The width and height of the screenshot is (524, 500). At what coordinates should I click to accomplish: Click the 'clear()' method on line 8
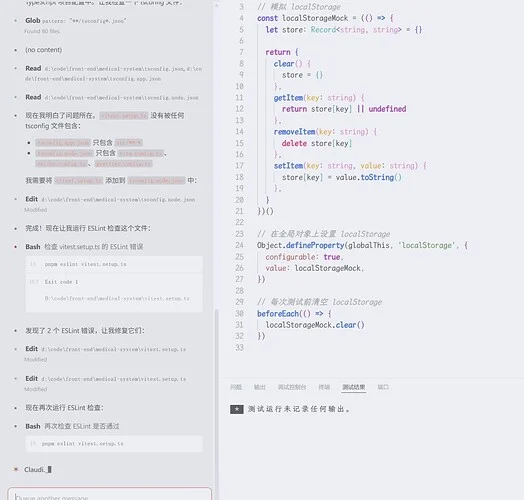pyautogui.click(x=288, y=64)
